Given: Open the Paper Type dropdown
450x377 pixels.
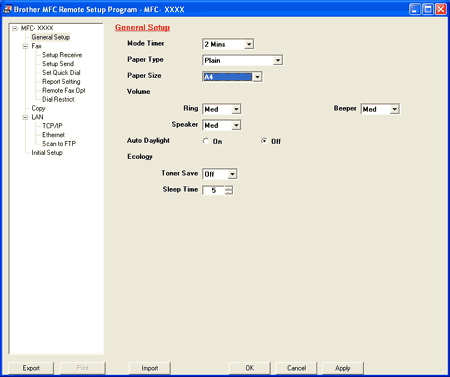Looking at the screenshot, I should 278,60.
